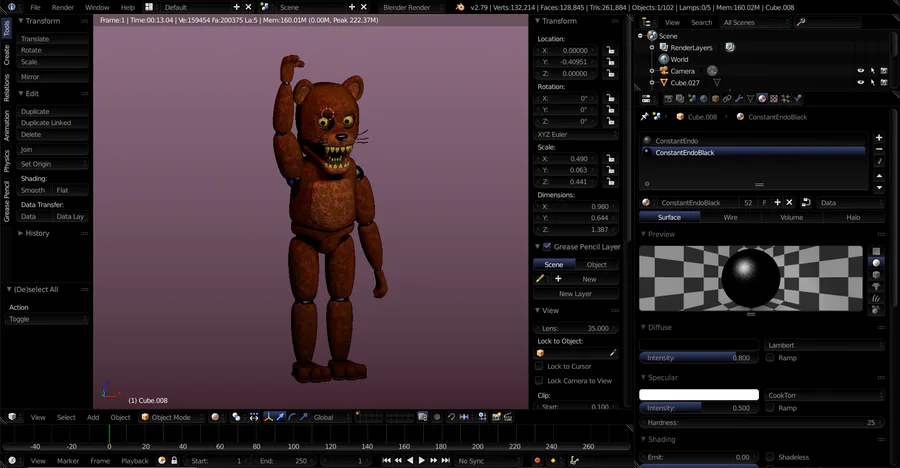Move material slot down arrow
Screen dimensions: 900x468
pos(879,188)
